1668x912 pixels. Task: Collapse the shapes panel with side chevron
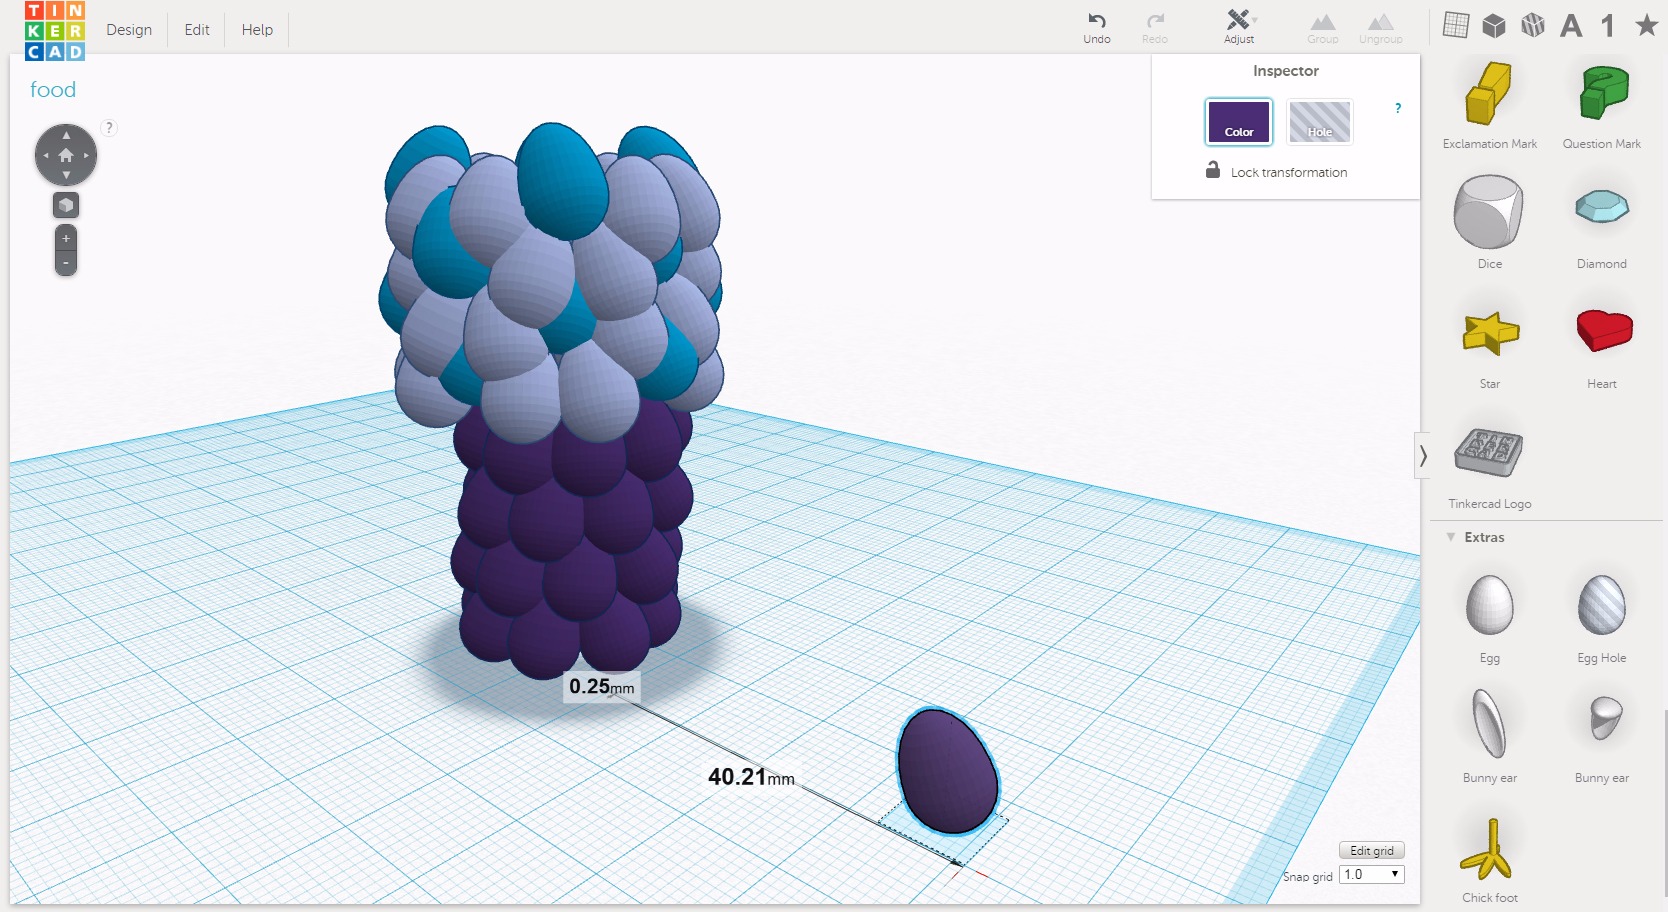pos(1423,456)
